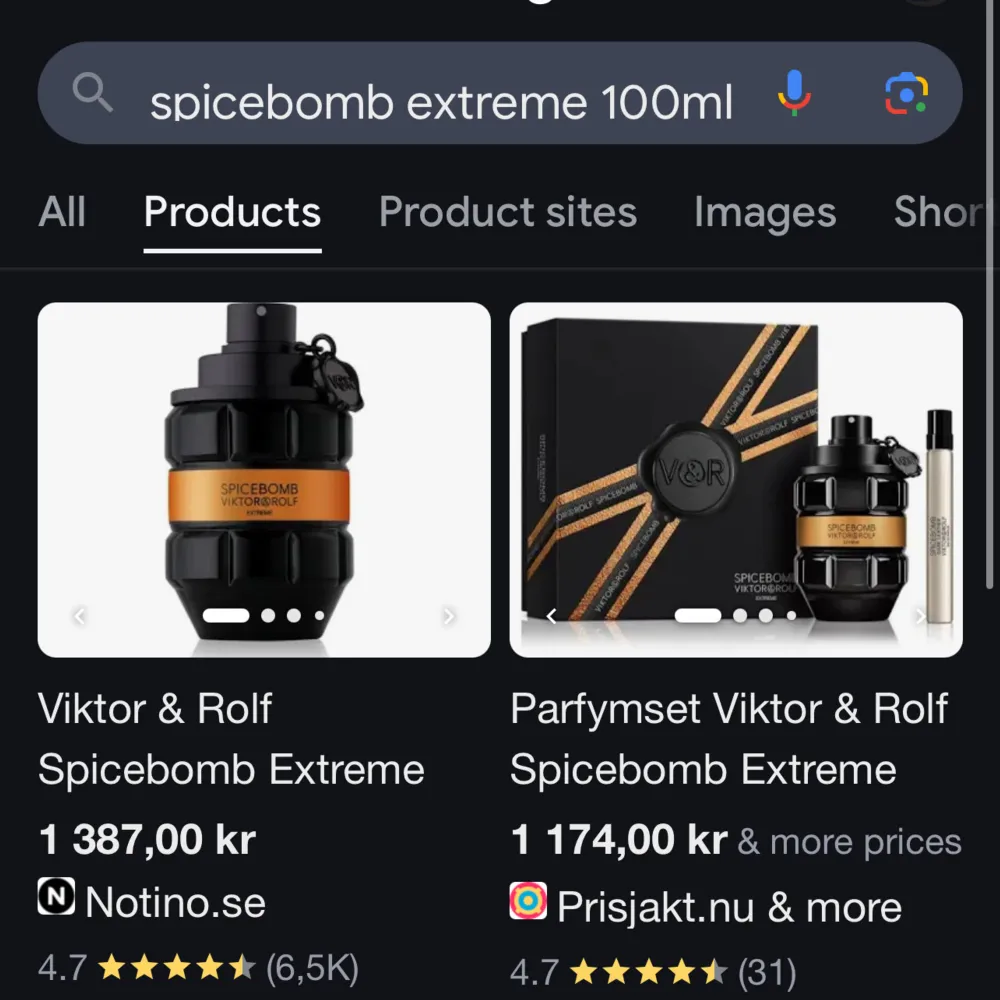The height and width of the screenshot is (1000, 1000).
Task: Go back on gift set carousel with left arrow
Action: point(552,616)
